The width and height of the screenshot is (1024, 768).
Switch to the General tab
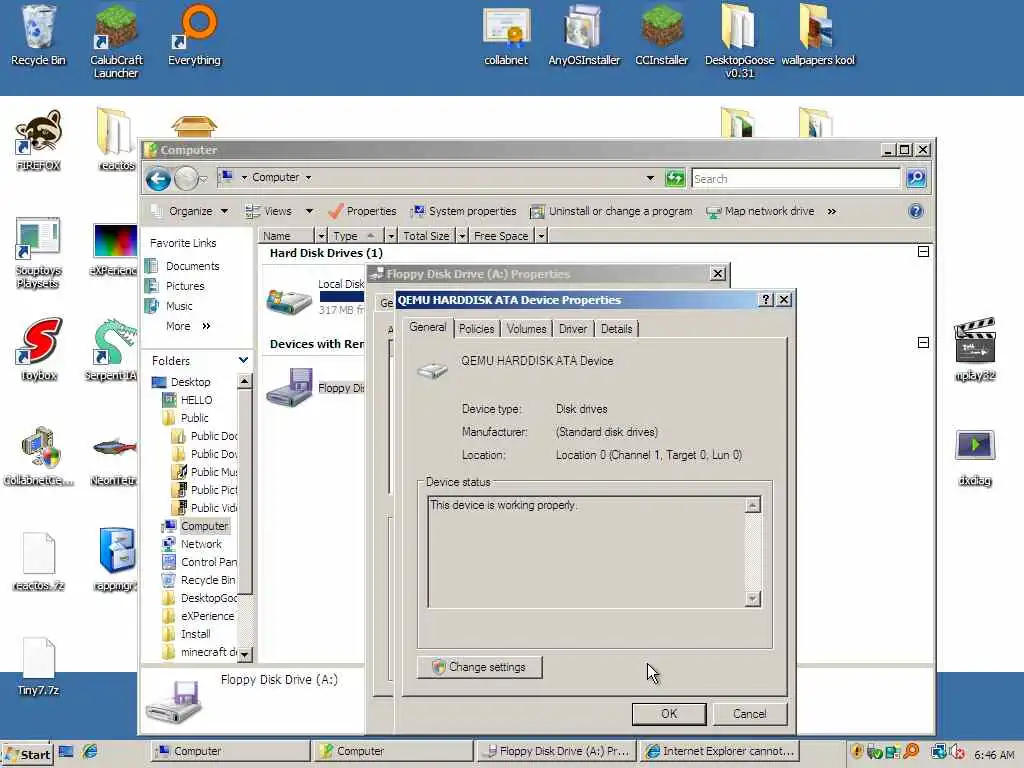(428, 327)
